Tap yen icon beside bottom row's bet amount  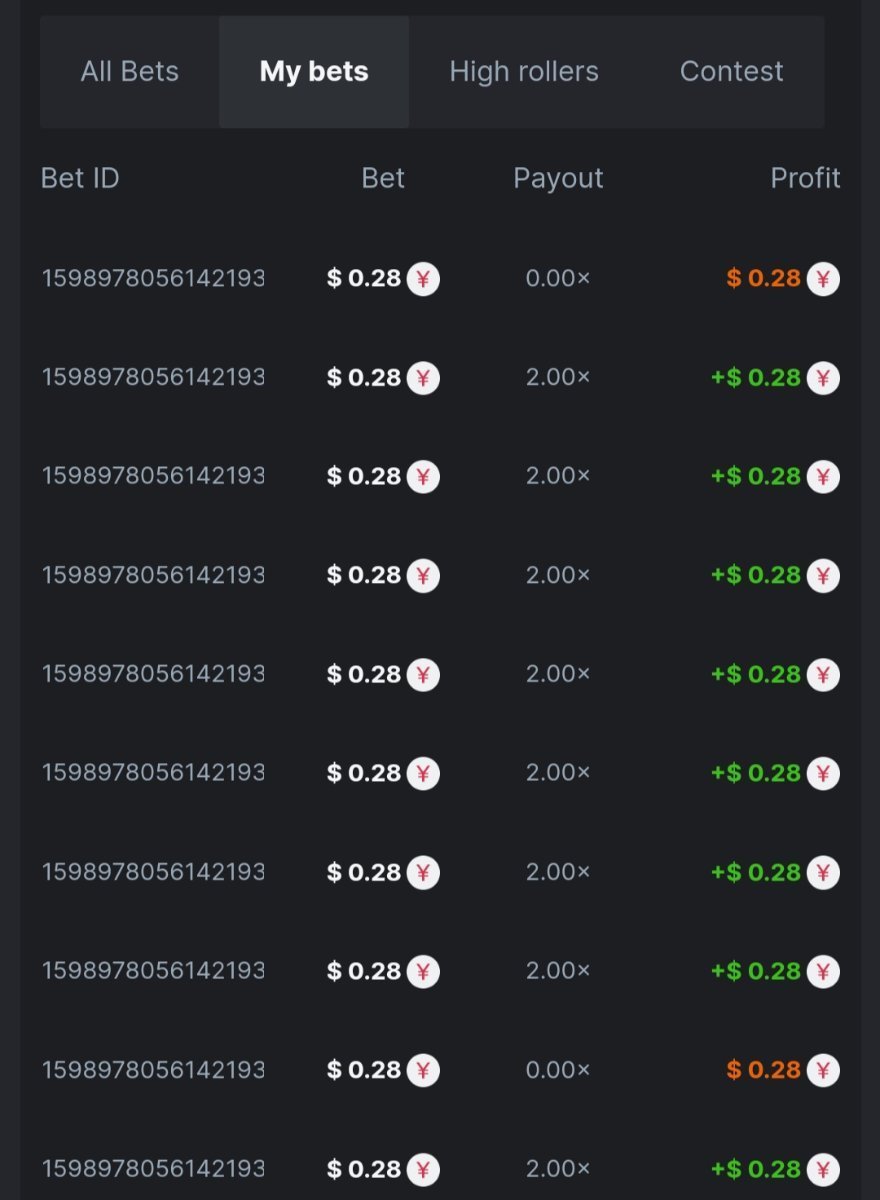coord(423,1168)
